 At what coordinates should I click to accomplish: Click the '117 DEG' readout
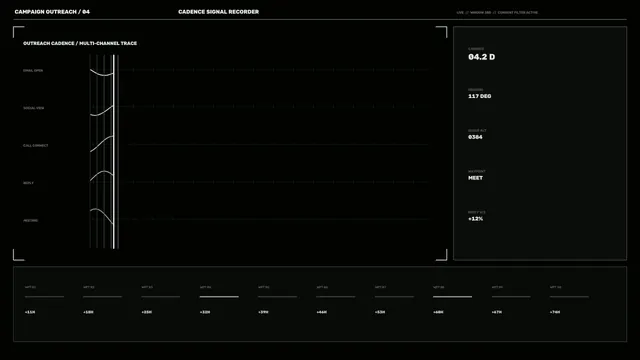480,96
